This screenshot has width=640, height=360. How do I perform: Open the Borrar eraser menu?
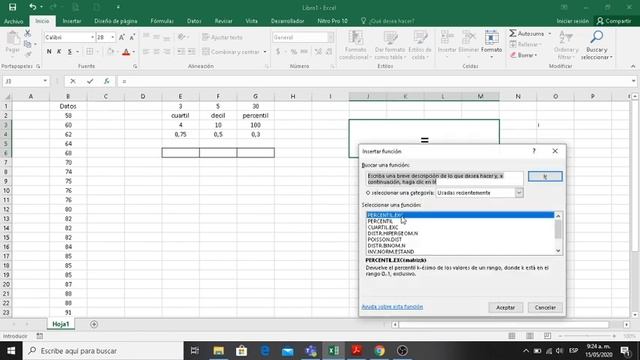coord(524,55)
